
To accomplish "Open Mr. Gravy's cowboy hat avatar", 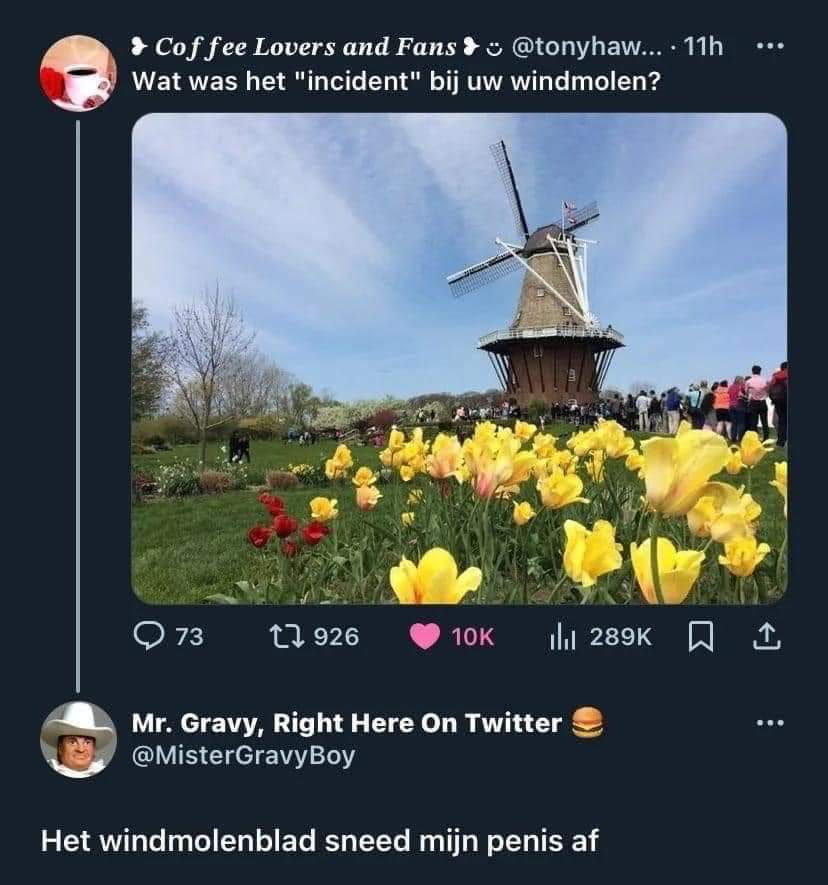I will 78,739.
